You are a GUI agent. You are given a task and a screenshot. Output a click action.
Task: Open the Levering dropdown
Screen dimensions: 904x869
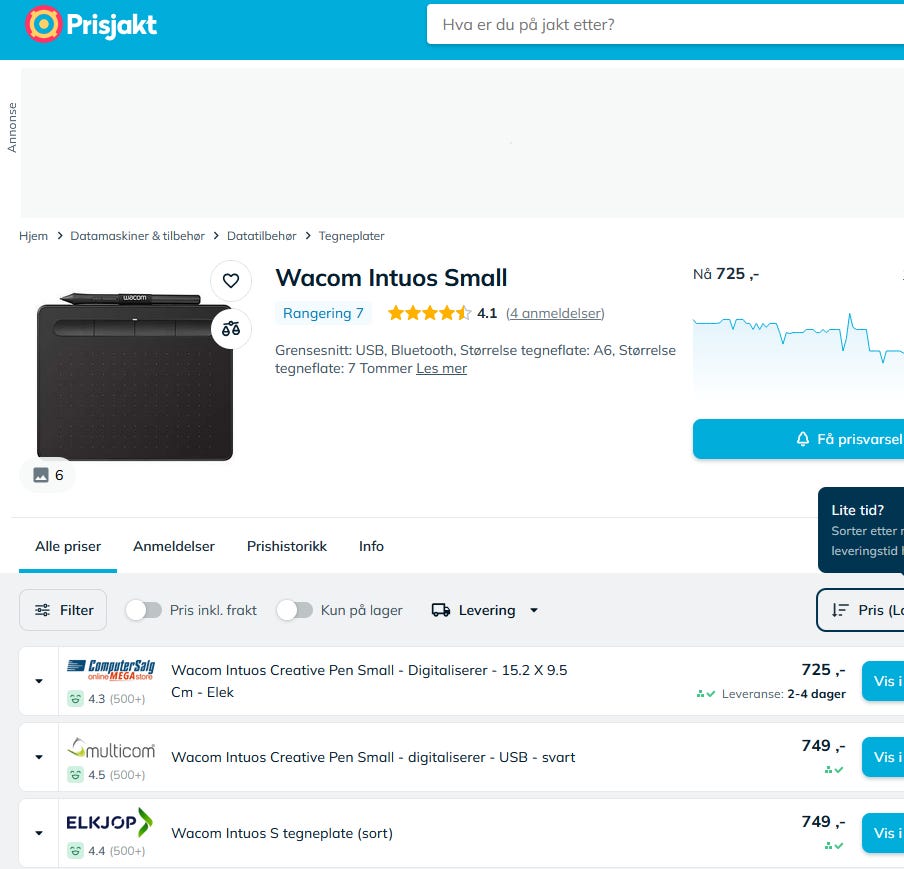pos(485,610)
